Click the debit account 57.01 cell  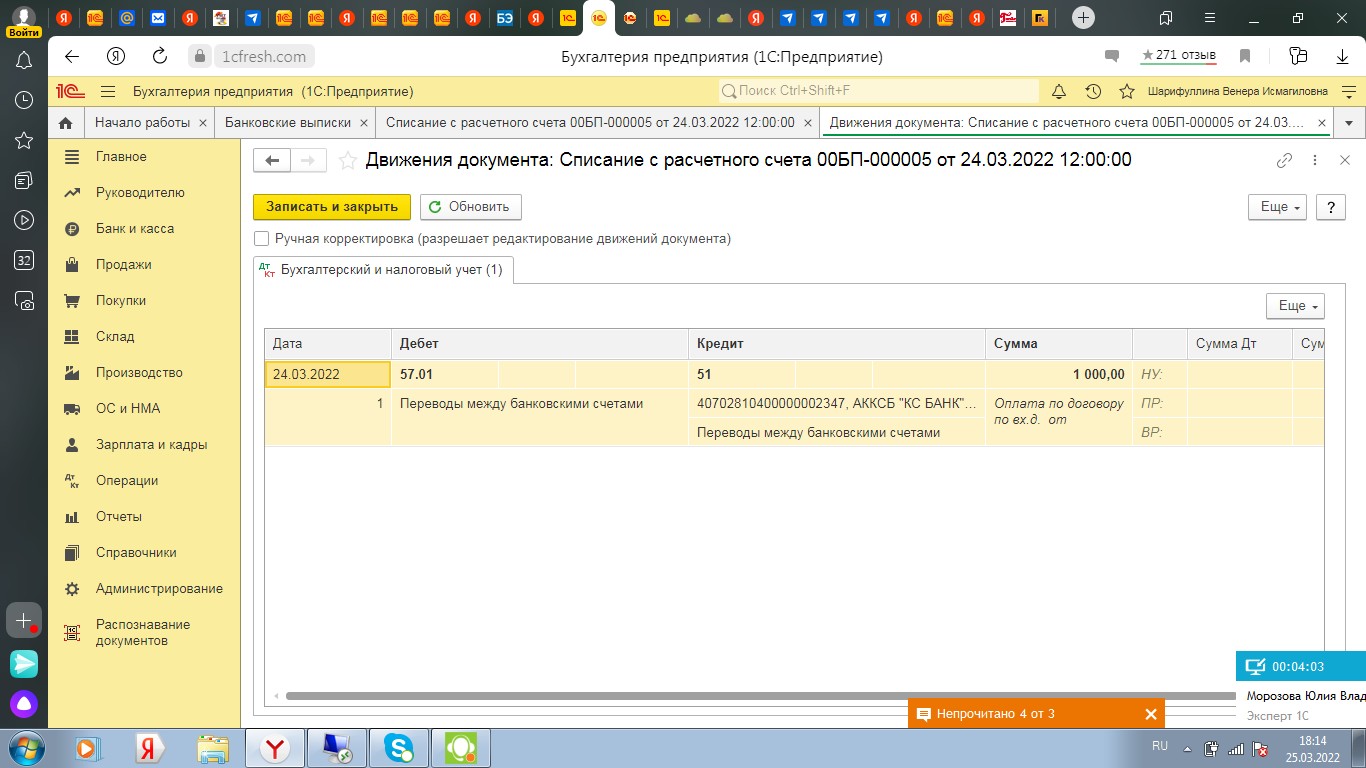(x=444, y=375)
